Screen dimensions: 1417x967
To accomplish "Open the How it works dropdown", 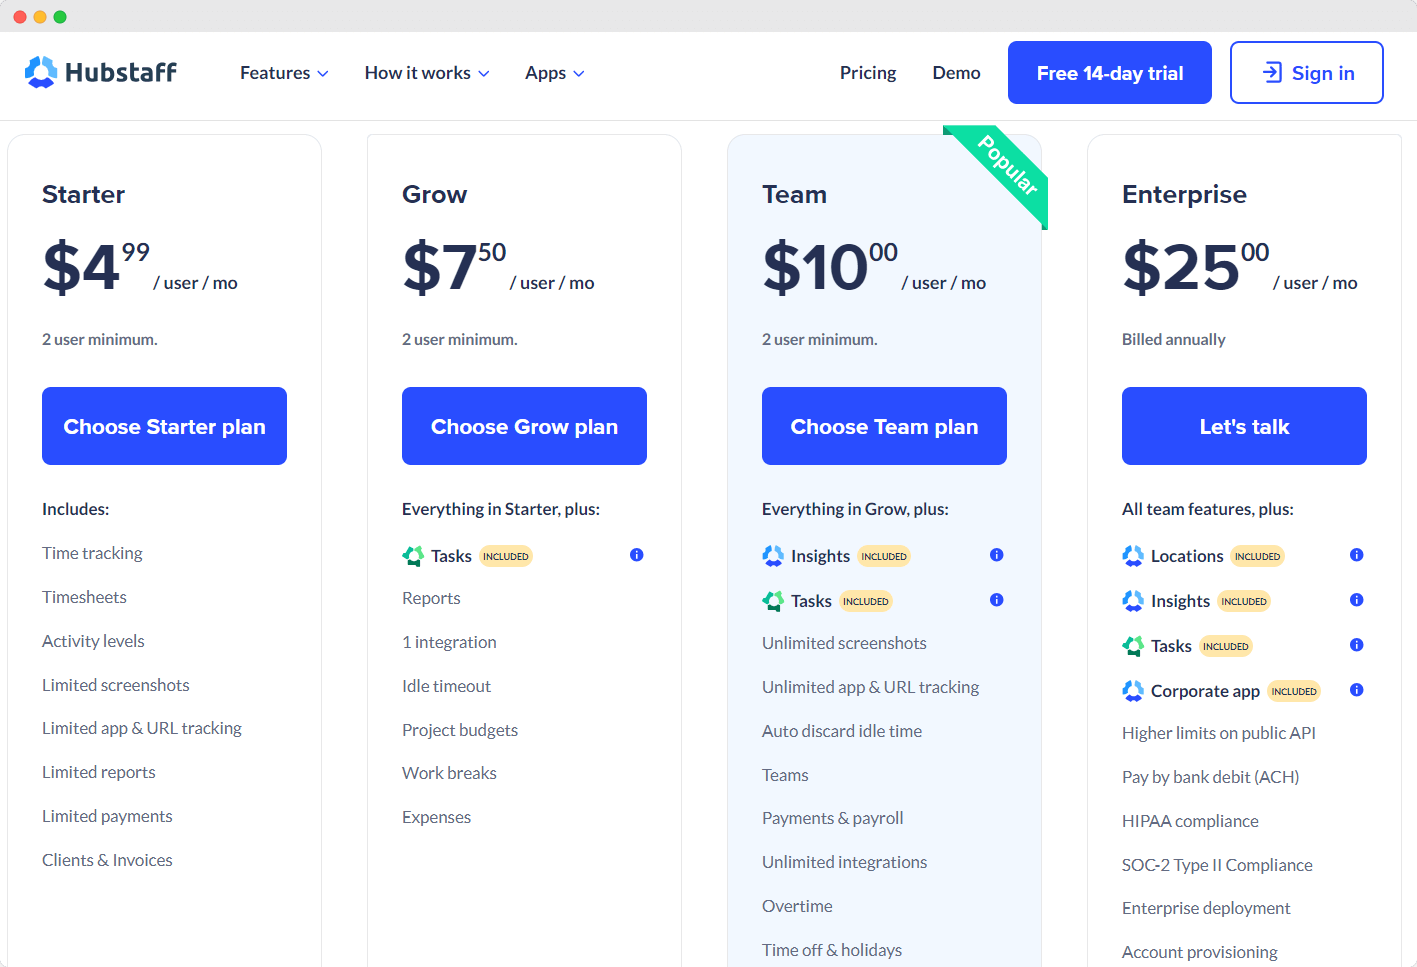I will pyautogui.click(x=427, y=72).
